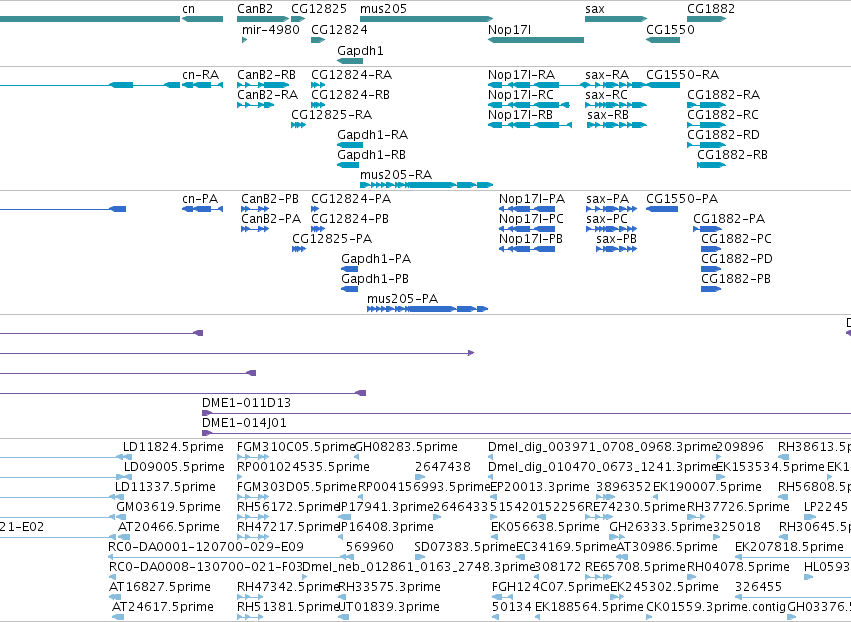851x622 pixels.
Task: Select transcript CG12825-RA label
Action: click(332, 115)
